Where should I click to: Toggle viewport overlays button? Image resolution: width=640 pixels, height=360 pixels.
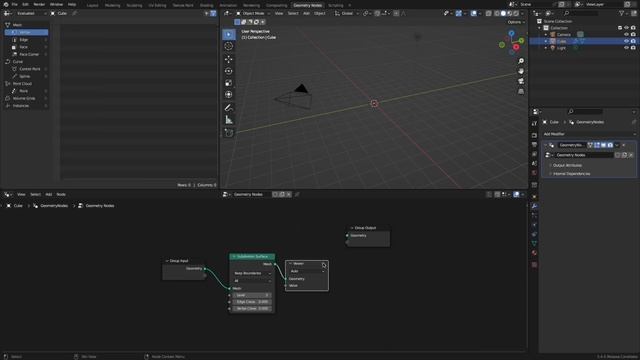click(473, 13)
